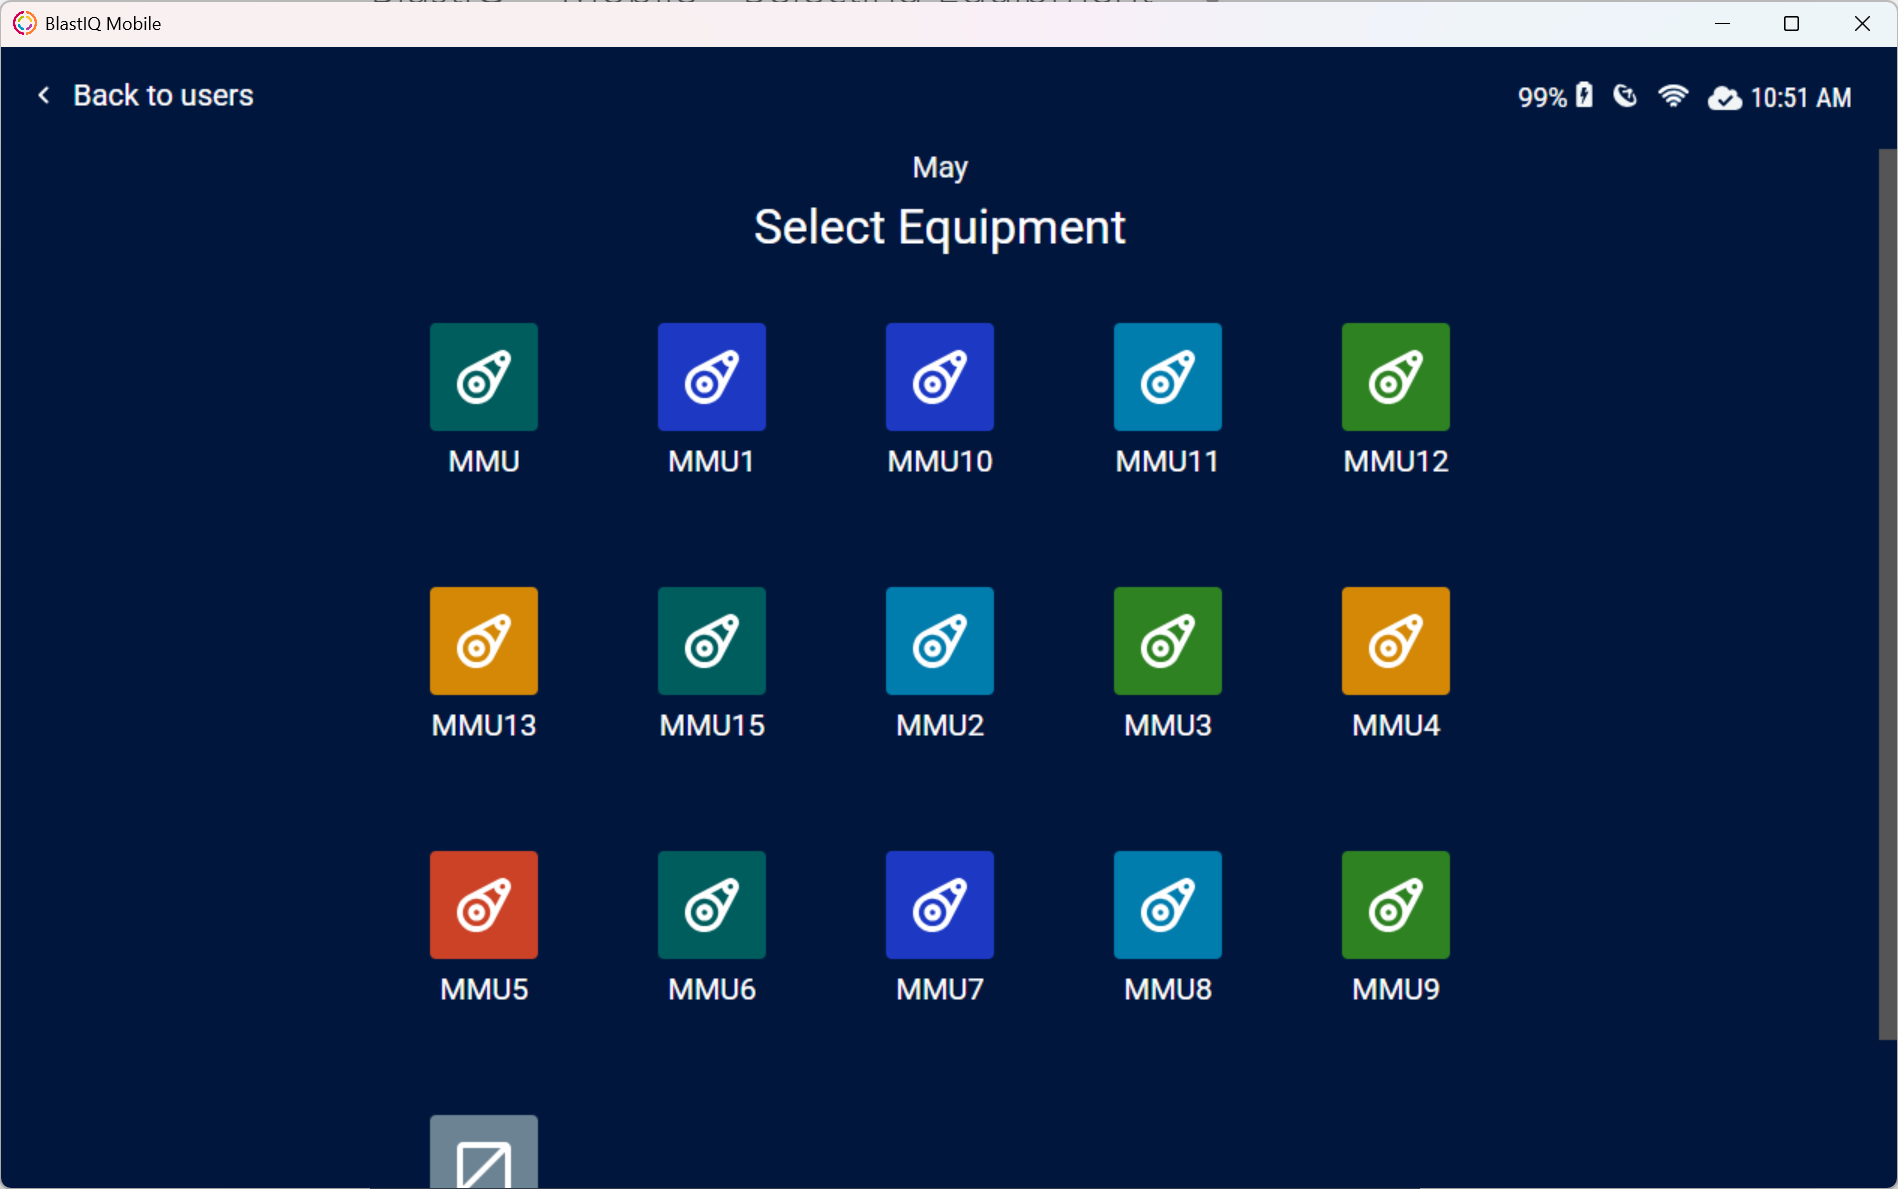The width and height of the screenshot is (1898, 1189).
Task: Minimize the BlastIQ Mobile window
Action: point(1722,23)
